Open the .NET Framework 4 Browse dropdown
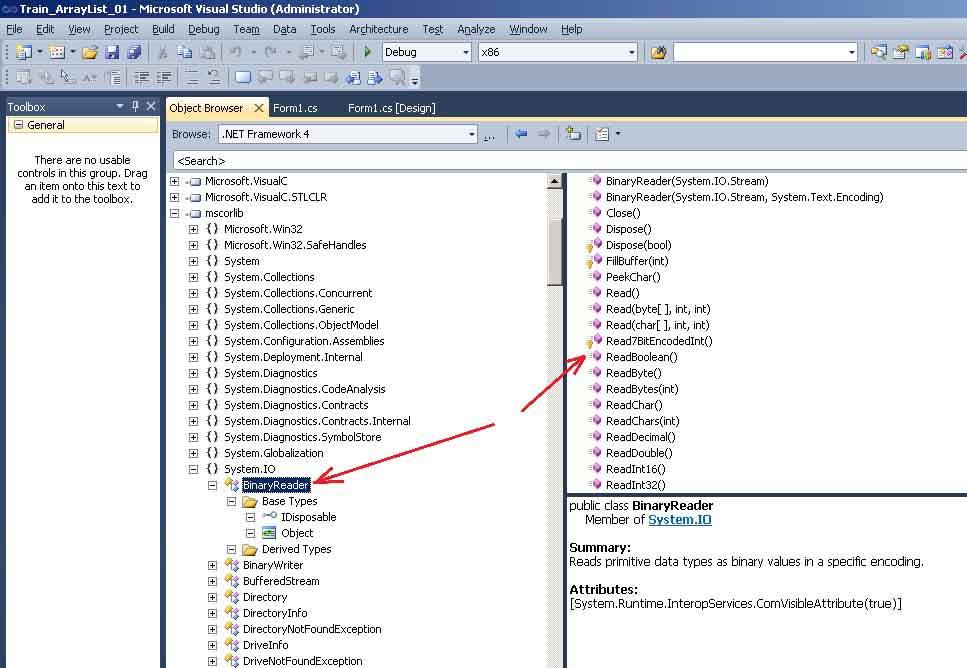 471,134
